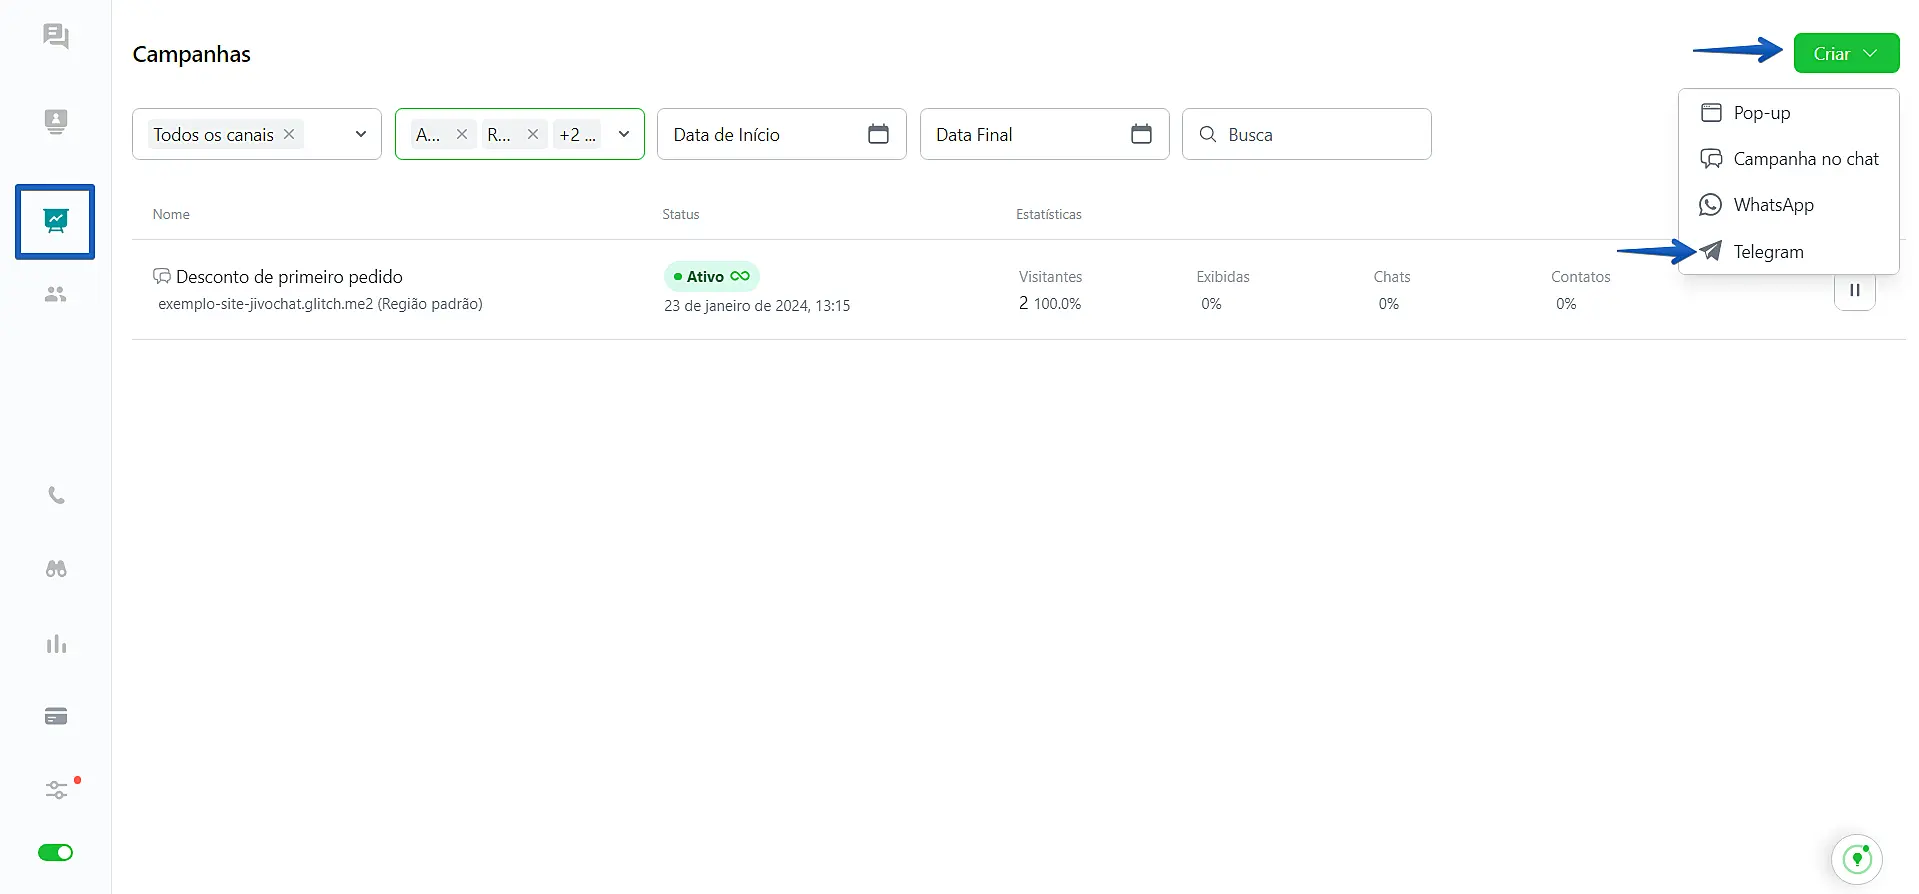The height and width of the screenshot is (894, 1919).
Task: Remove the Todos os canais filter tag
Action: tap(289, 134)
